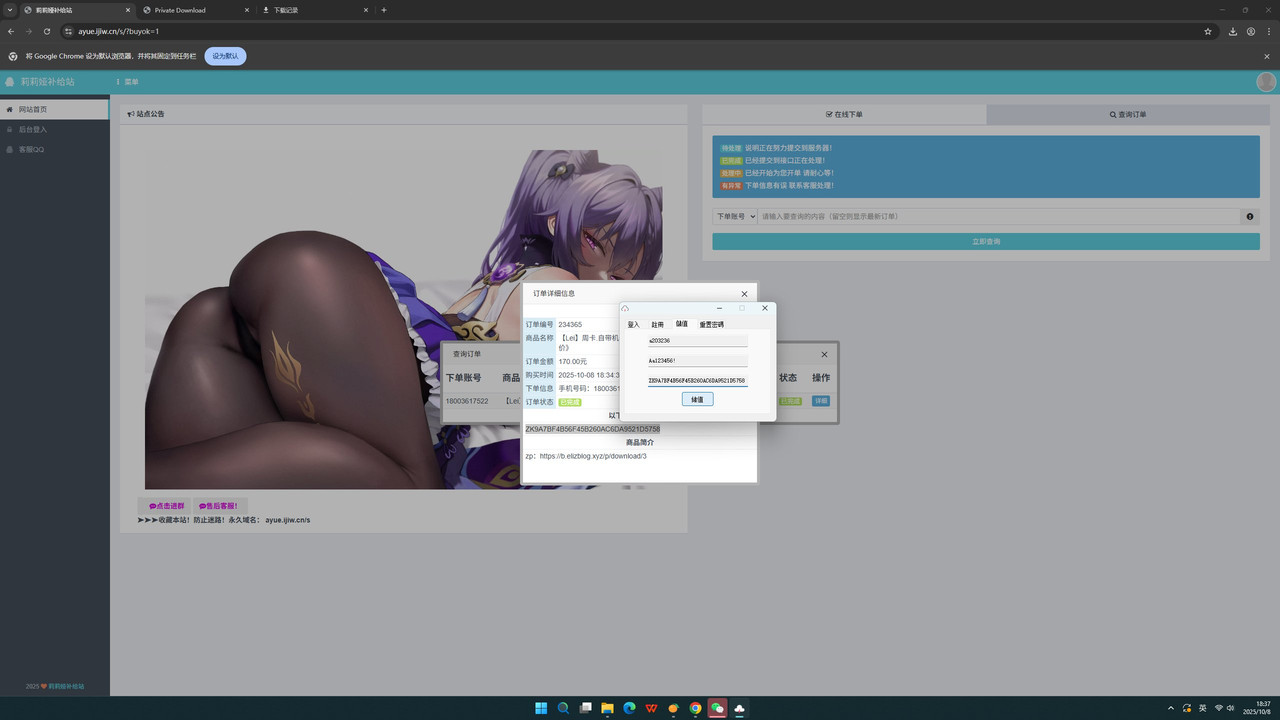Click the 售后客服 after-sales support button
Screen dimensions: 1280x720
[x=220, y=506]
